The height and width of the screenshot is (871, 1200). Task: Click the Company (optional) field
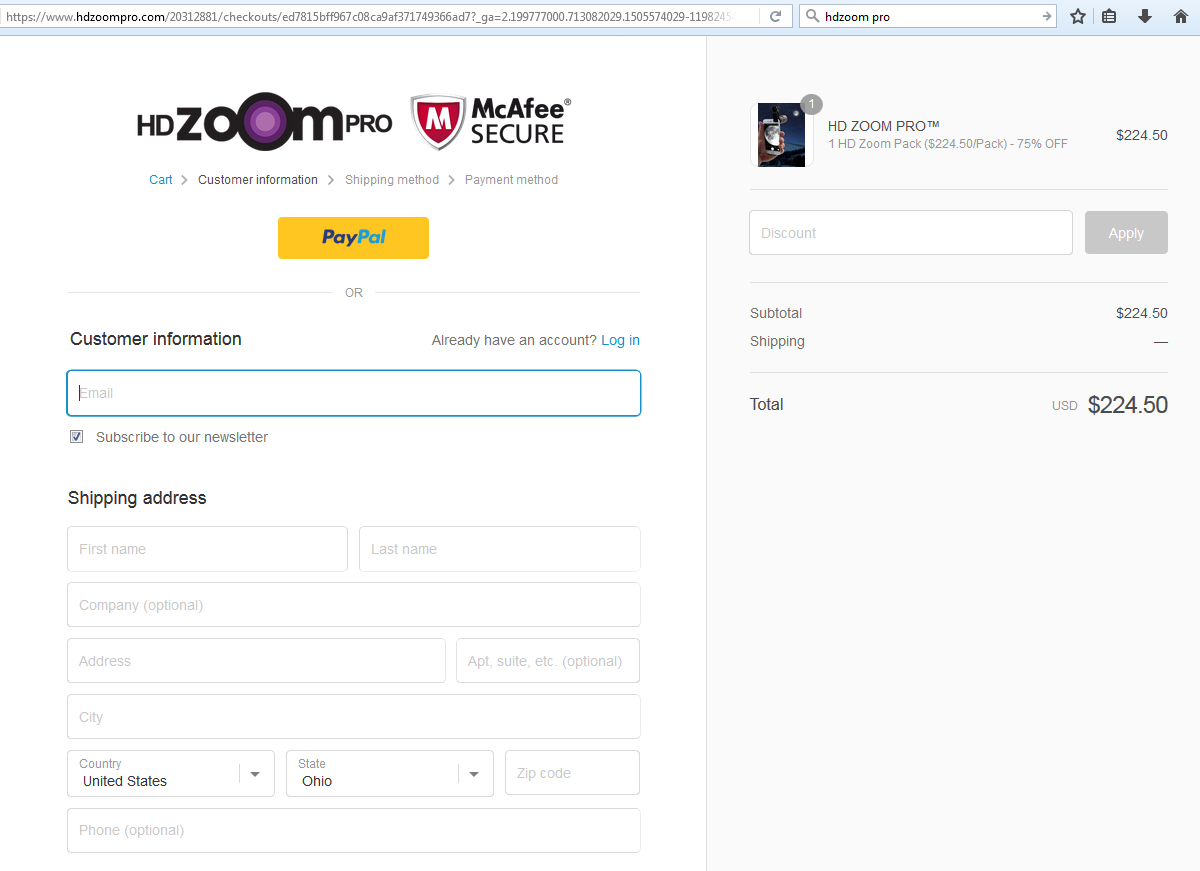tap(354, 605)
